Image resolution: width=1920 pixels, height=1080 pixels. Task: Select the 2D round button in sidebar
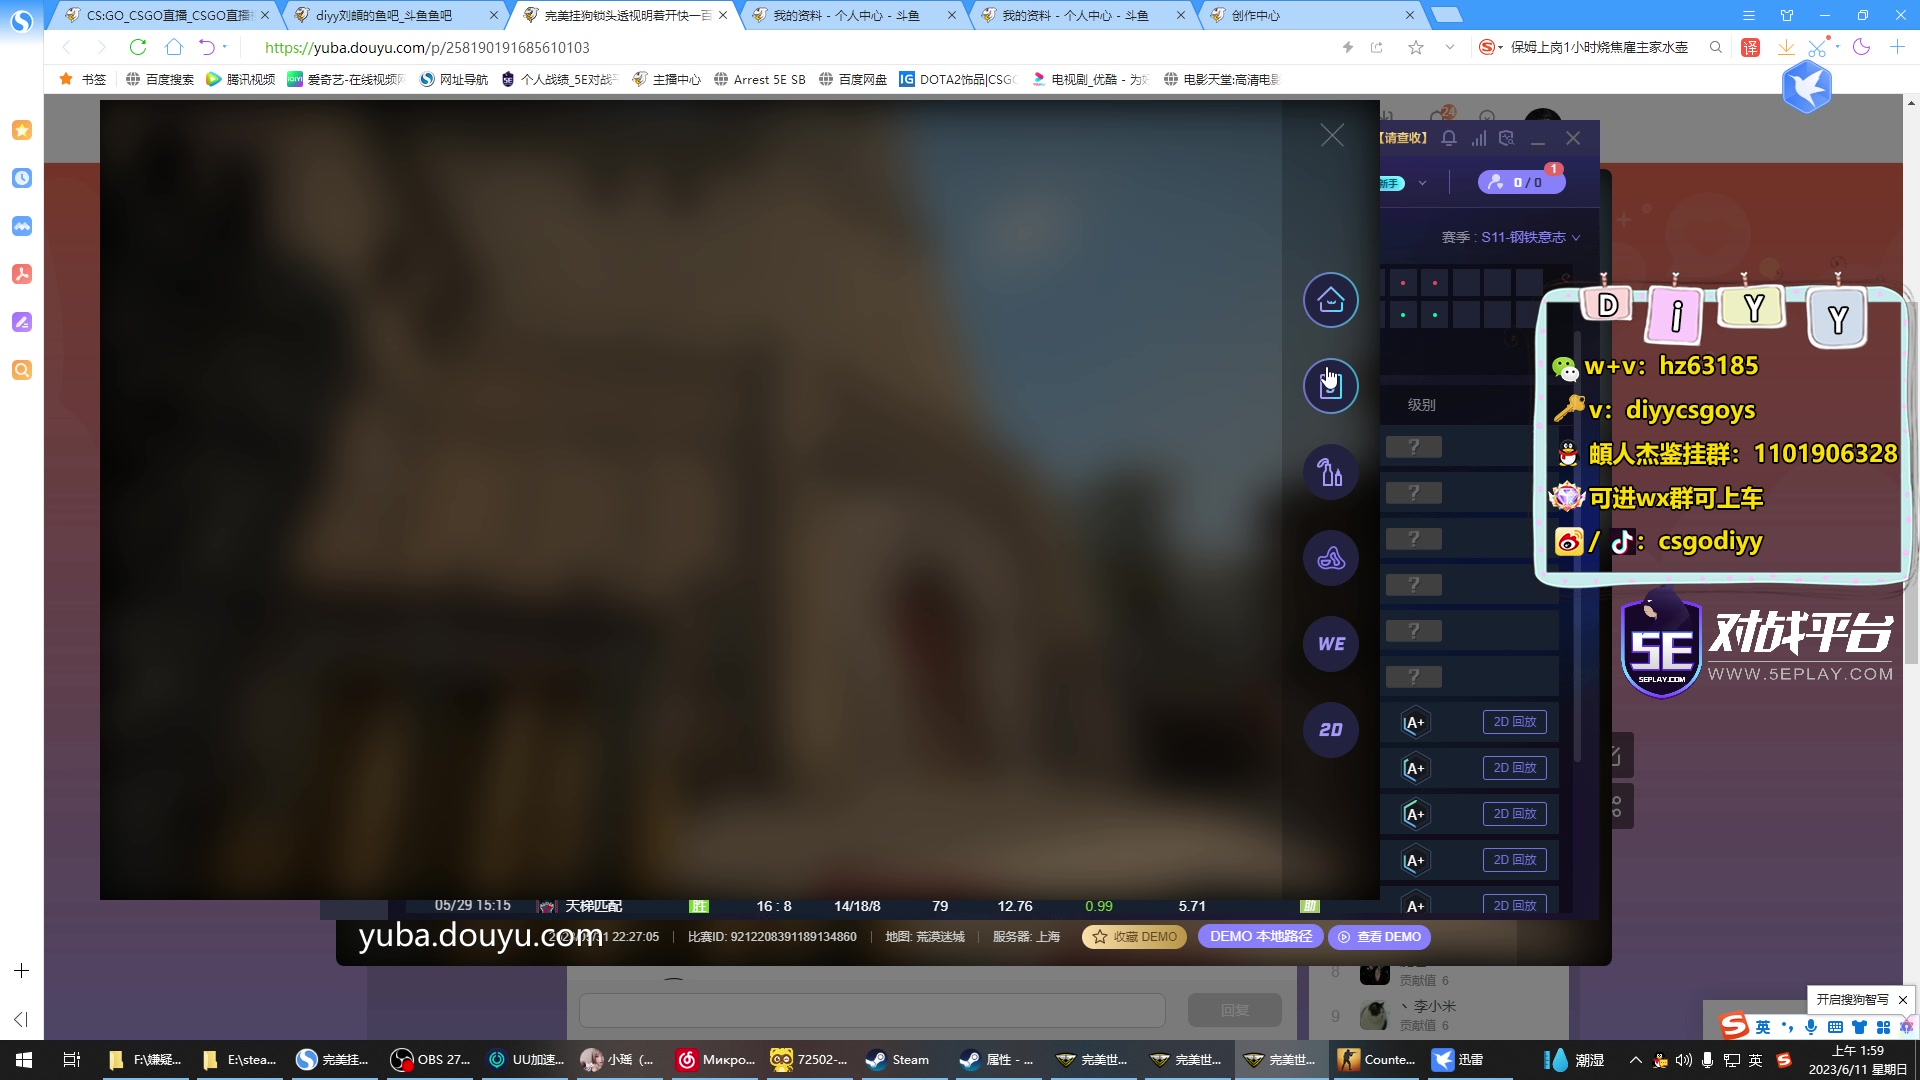click(1331, 730)
